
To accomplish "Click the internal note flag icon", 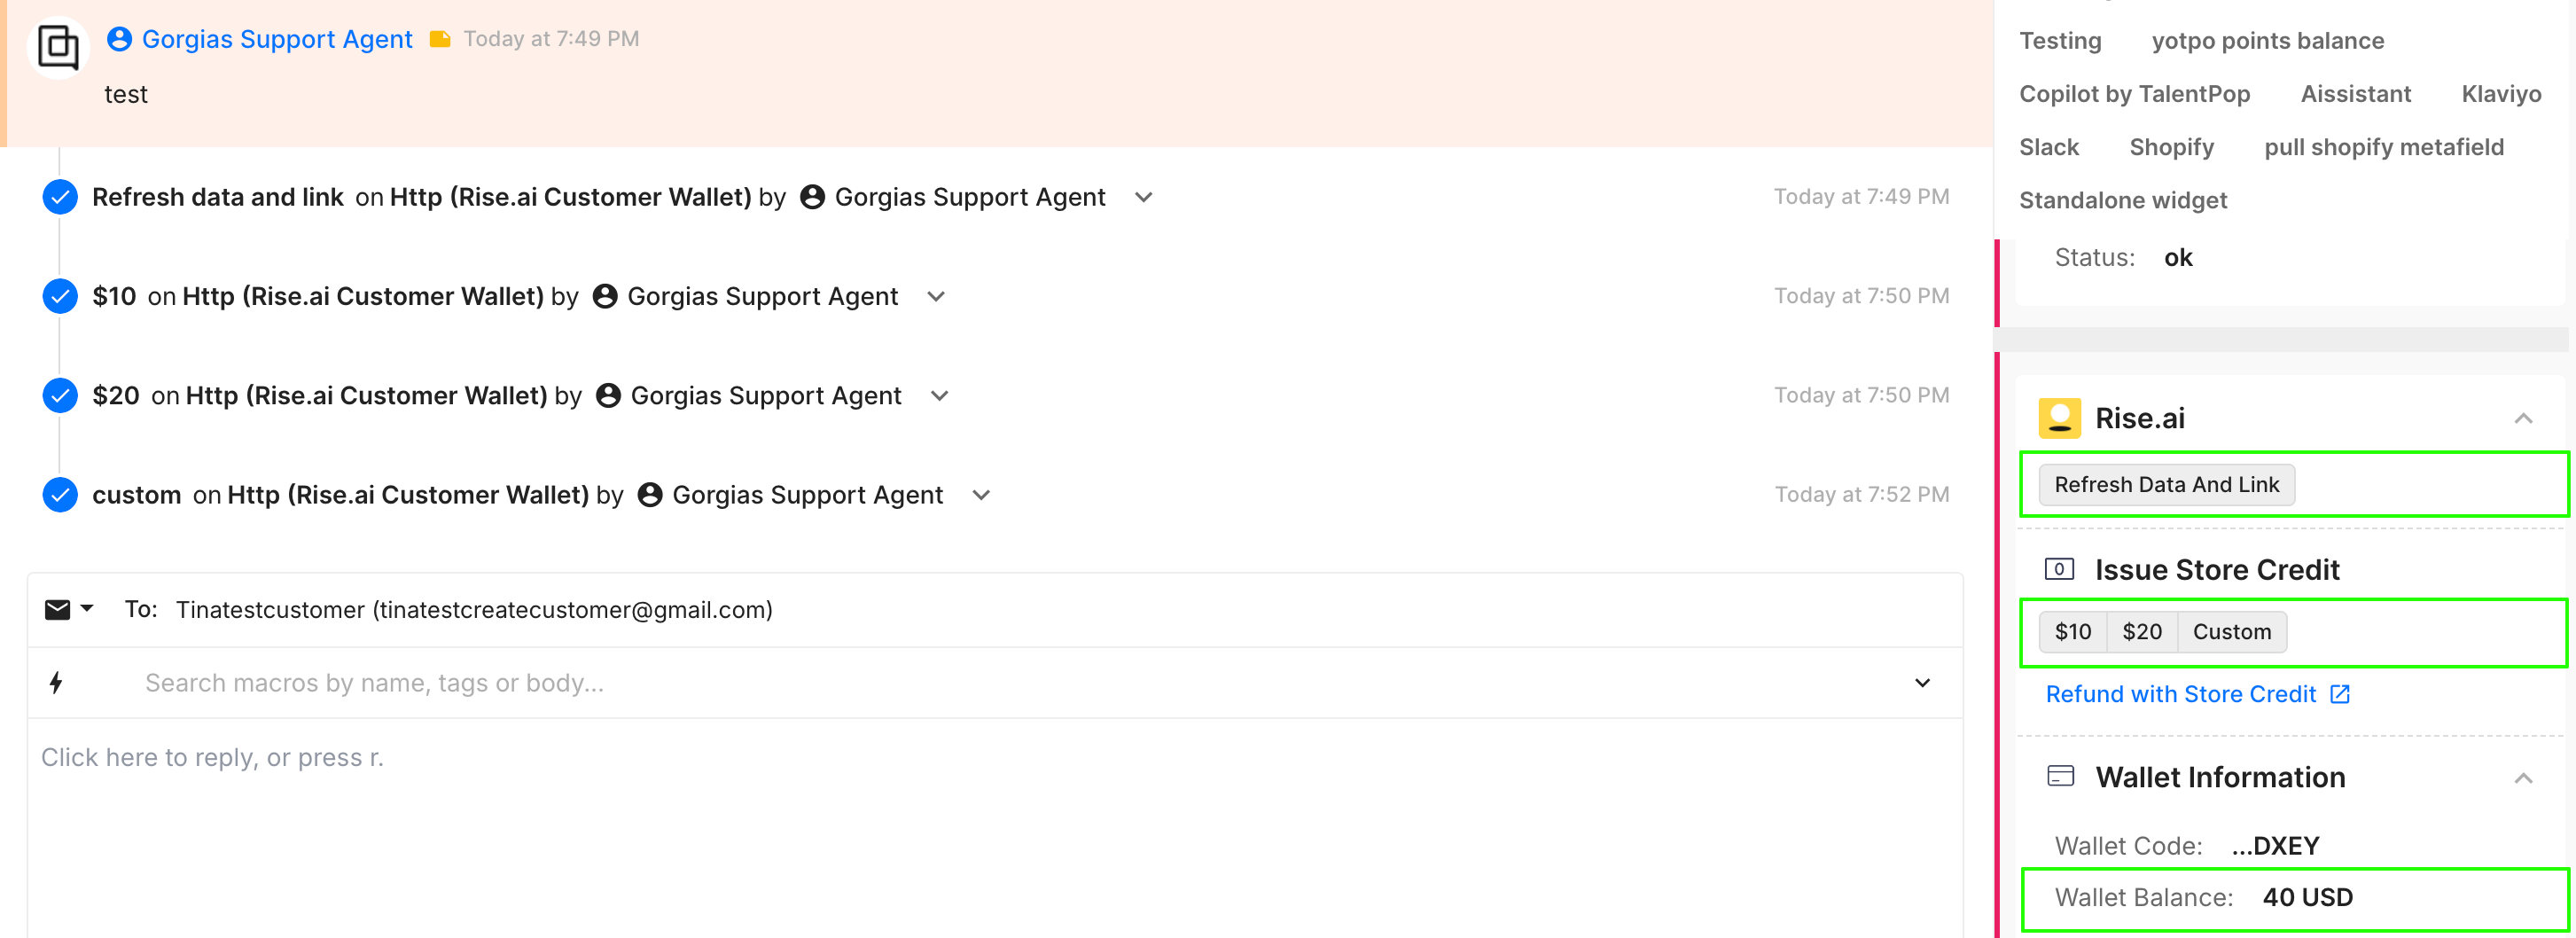I will 440,39.
